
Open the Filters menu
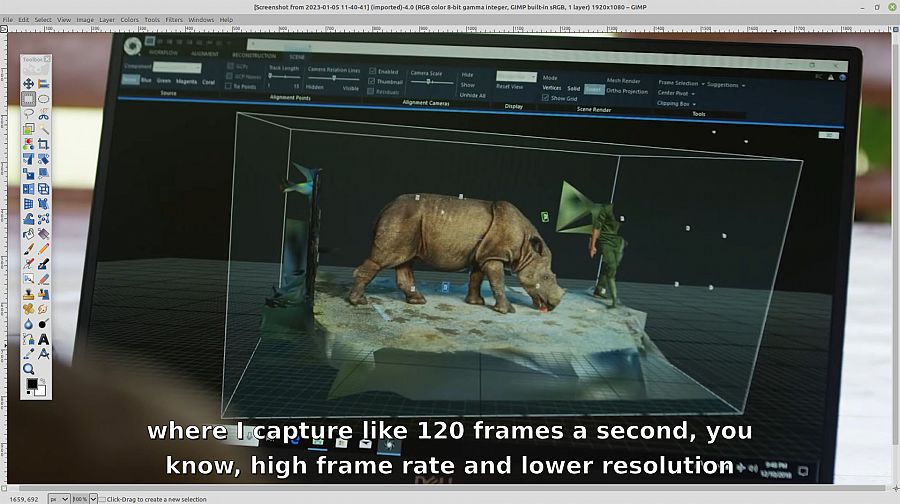174,20
